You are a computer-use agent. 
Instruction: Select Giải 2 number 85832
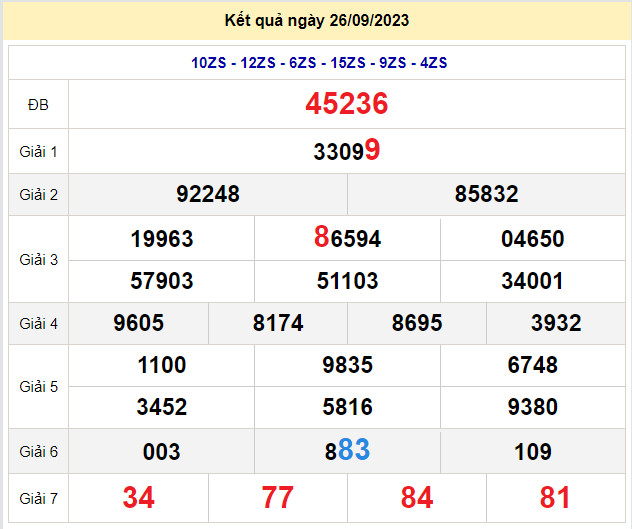click(x=486, y=194)
